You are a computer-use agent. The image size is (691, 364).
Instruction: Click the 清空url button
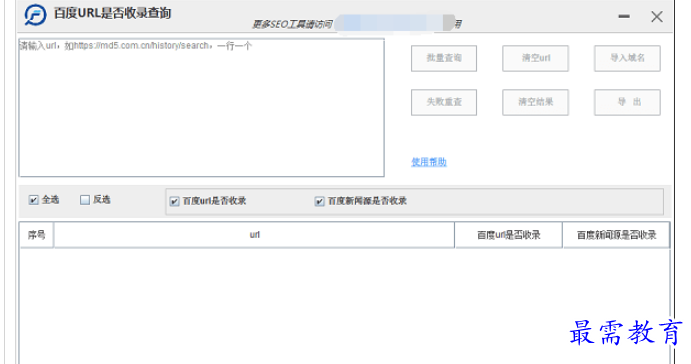coord(535,58)
